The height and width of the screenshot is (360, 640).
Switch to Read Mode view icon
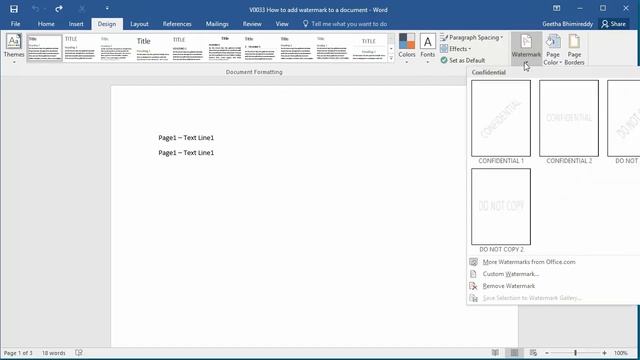[x=495, y=353]
